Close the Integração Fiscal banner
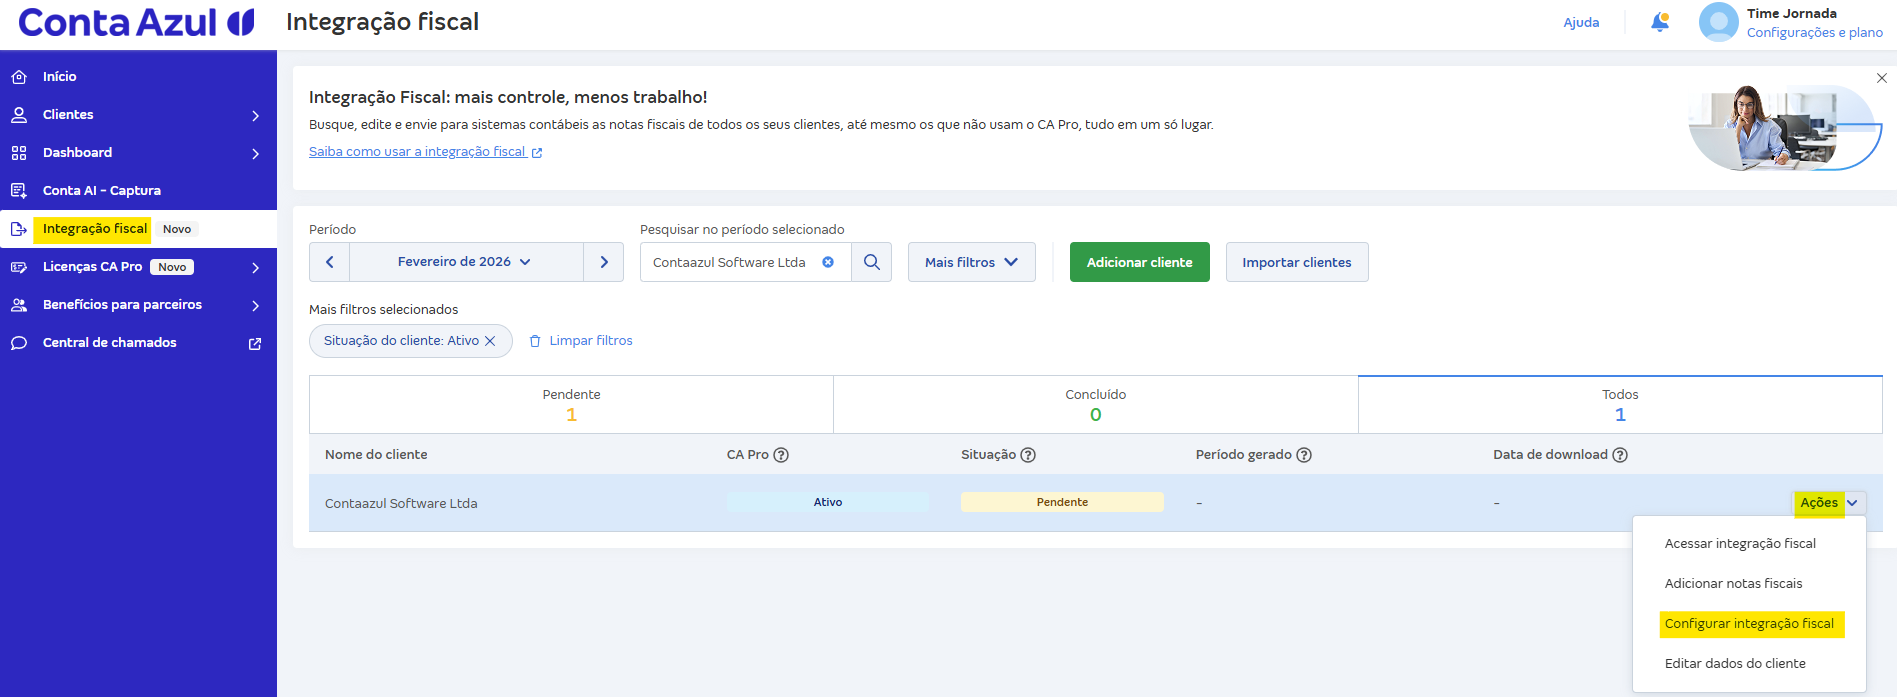The image size is (1897, 697). [1881, 78]
